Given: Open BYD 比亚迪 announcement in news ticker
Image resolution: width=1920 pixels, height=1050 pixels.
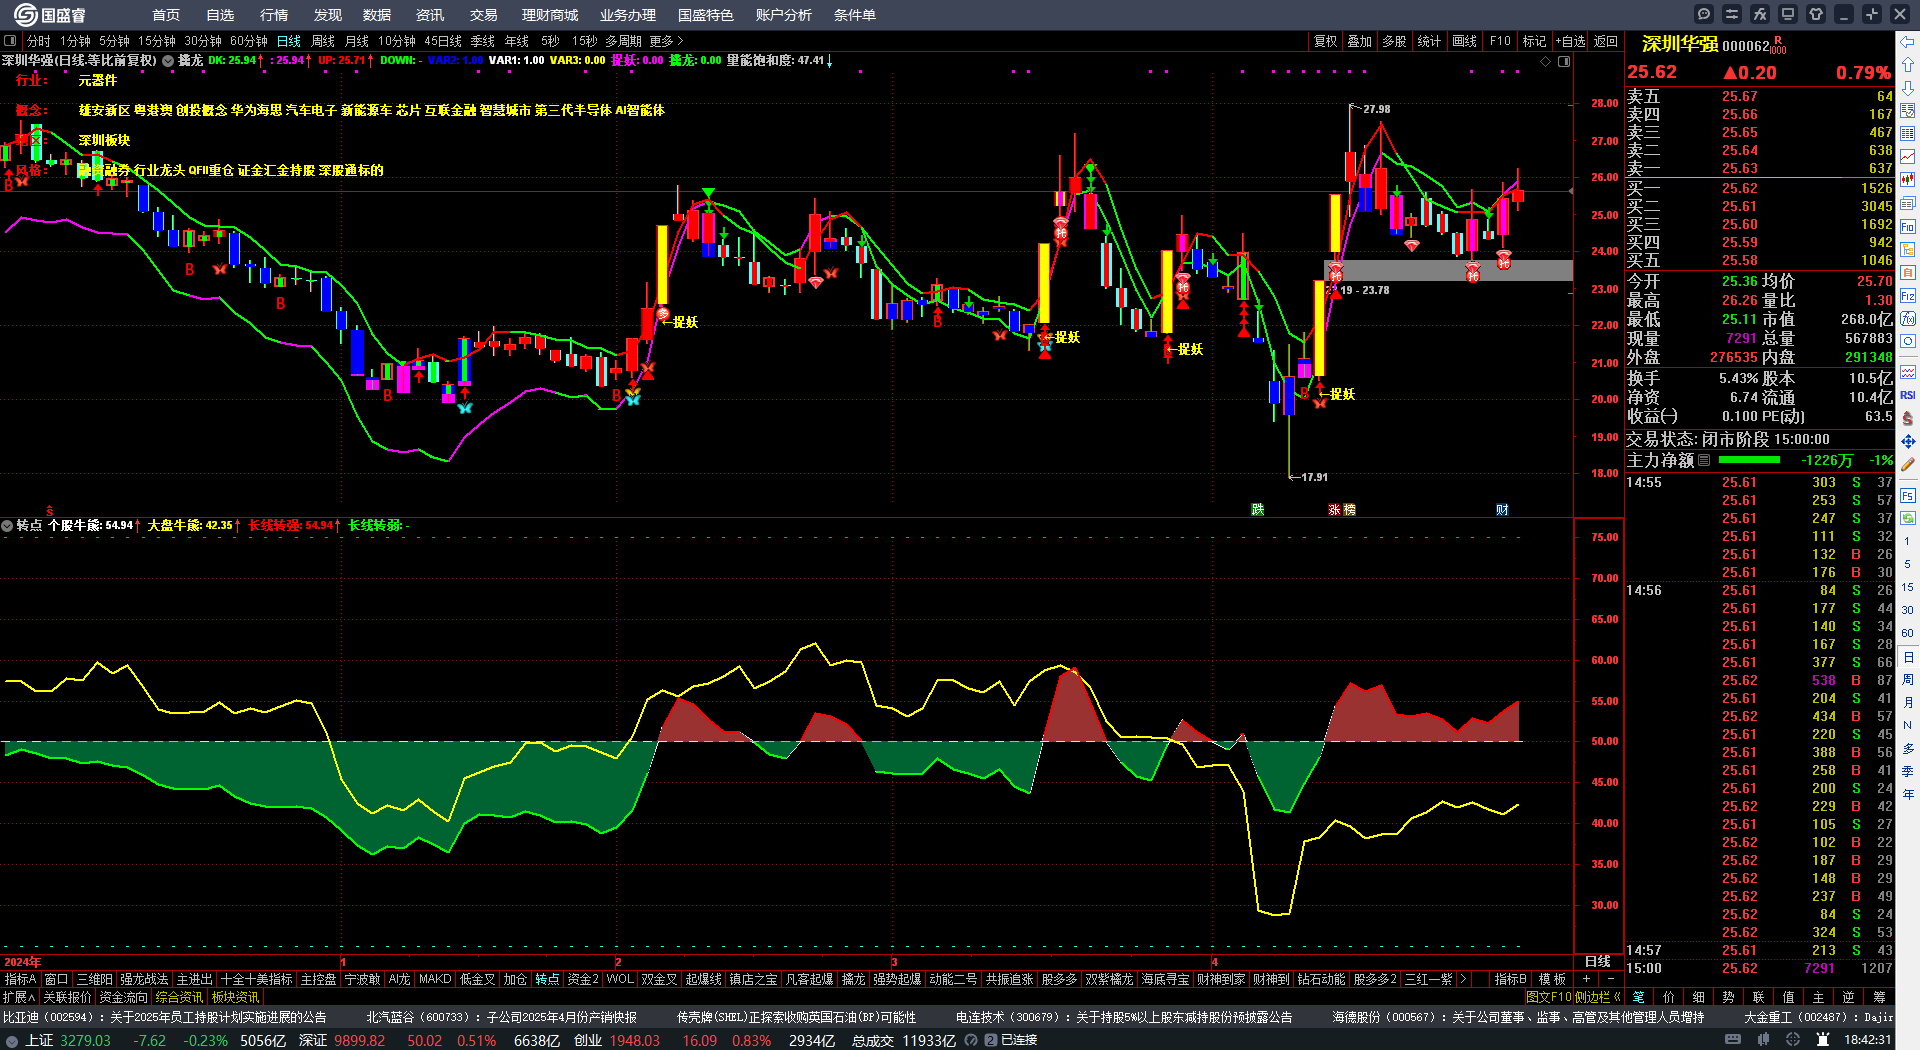Looking at the screenshot, I should [164, 1017].
